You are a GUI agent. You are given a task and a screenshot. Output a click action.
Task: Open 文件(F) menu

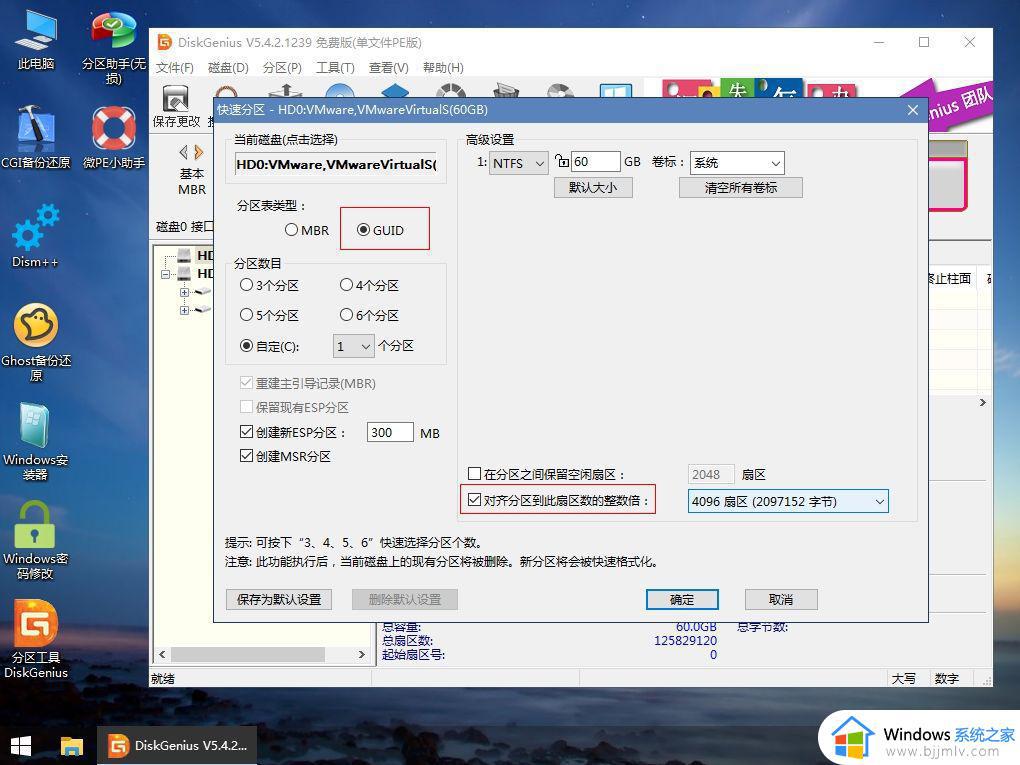point(174,68)
